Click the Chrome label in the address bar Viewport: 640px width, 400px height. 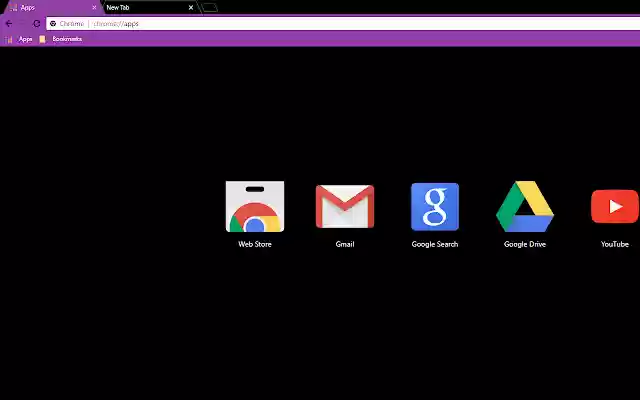pyautogui.click(x=71, y=24)
